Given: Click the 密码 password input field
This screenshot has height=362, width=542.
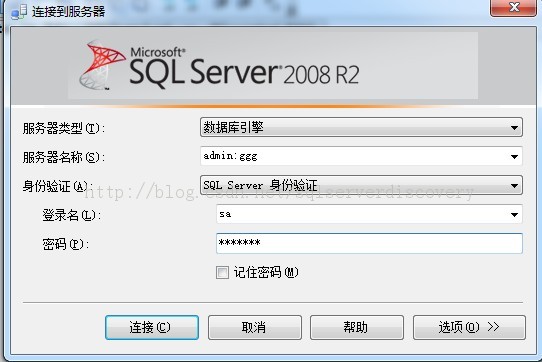Looking at the screenshot, I should (x=369, y=243).
